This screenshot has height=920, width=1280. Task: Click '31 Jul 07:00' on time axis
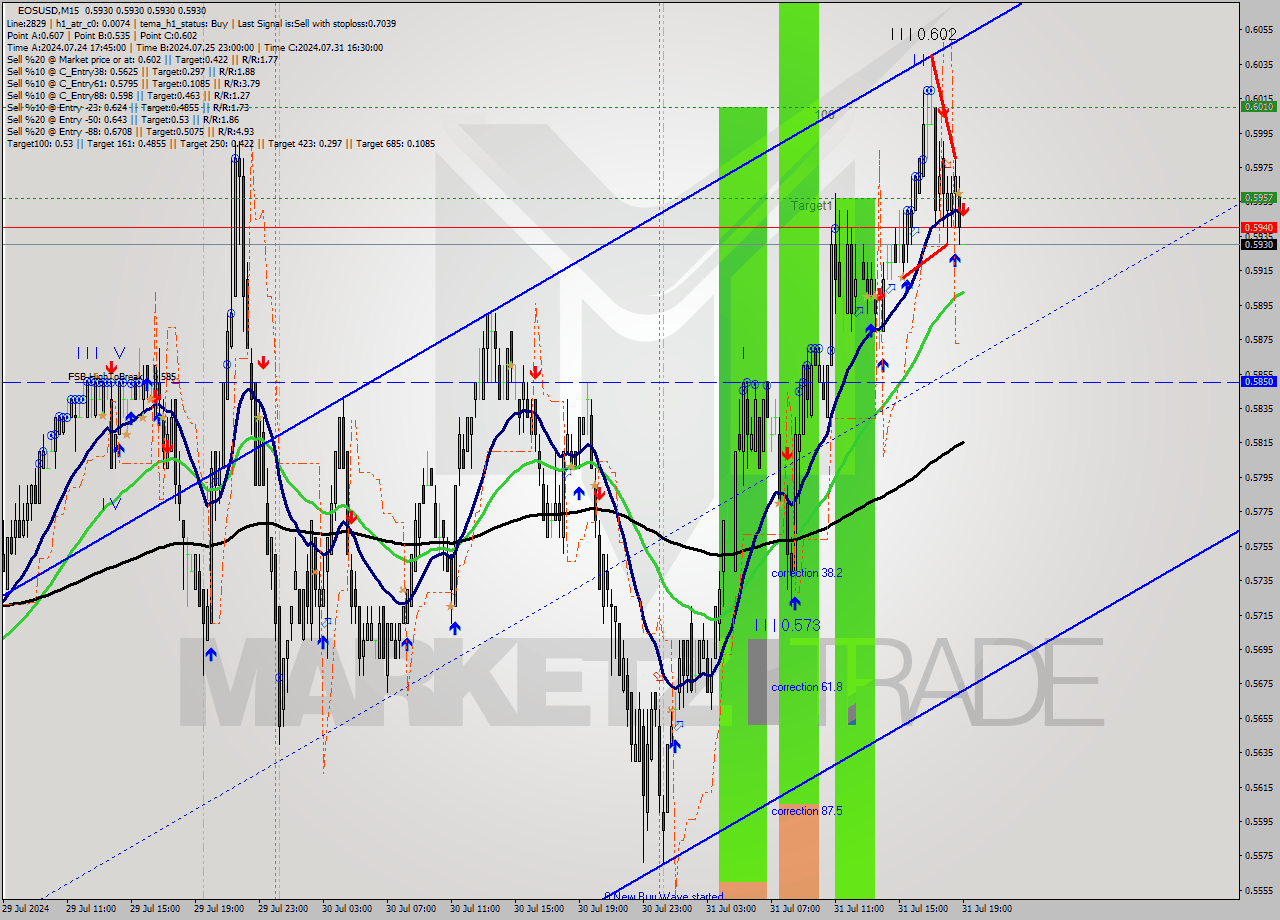795,909
